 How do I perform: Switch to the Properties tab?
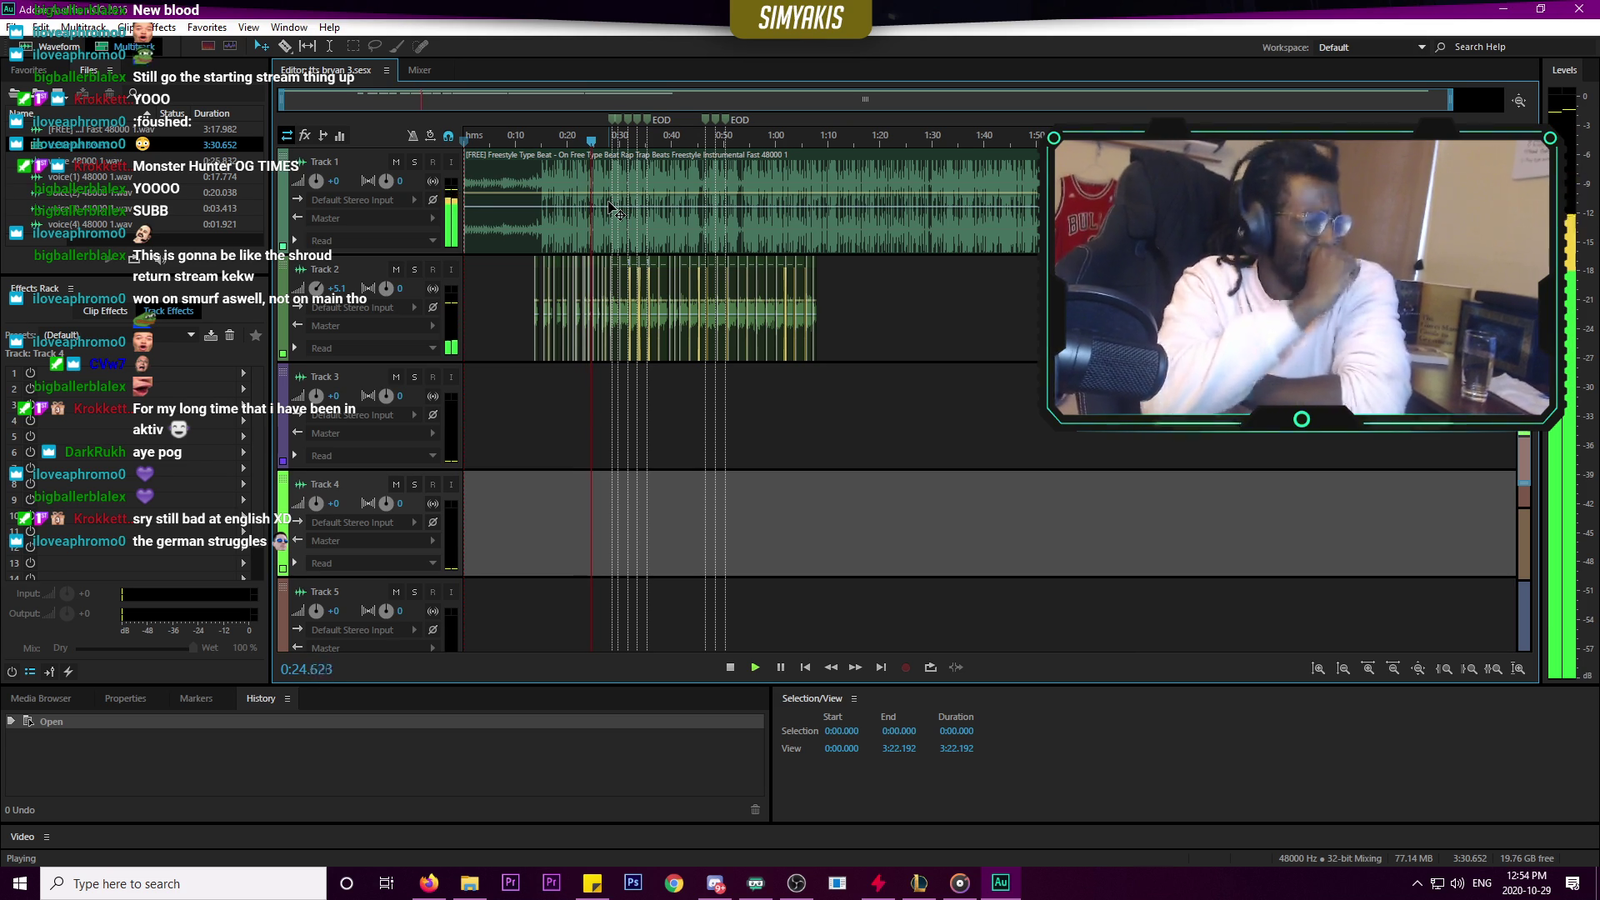(125, 699)
